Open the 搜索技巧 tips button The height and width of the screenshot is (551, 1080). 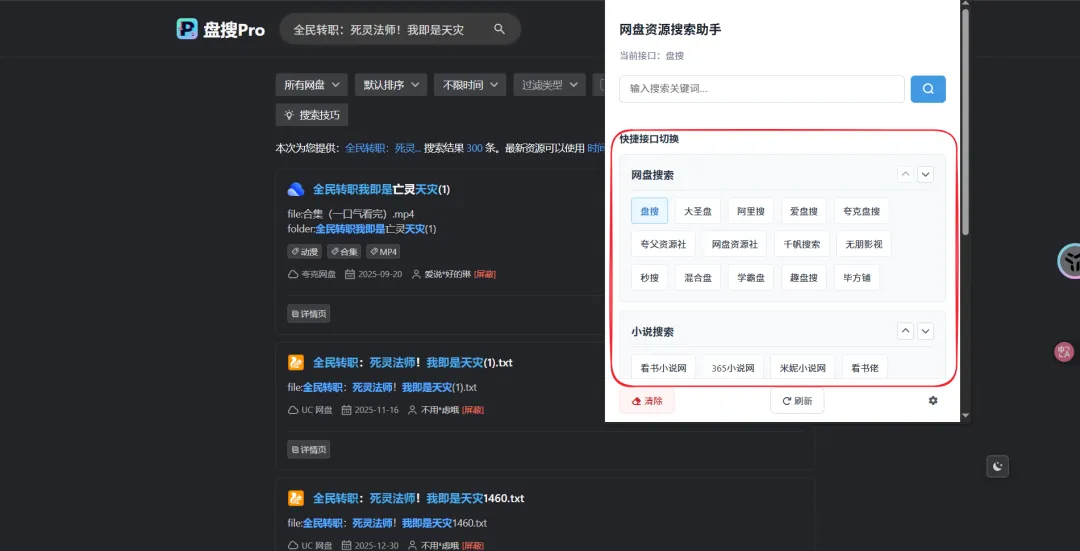click(x=311, y=115)
